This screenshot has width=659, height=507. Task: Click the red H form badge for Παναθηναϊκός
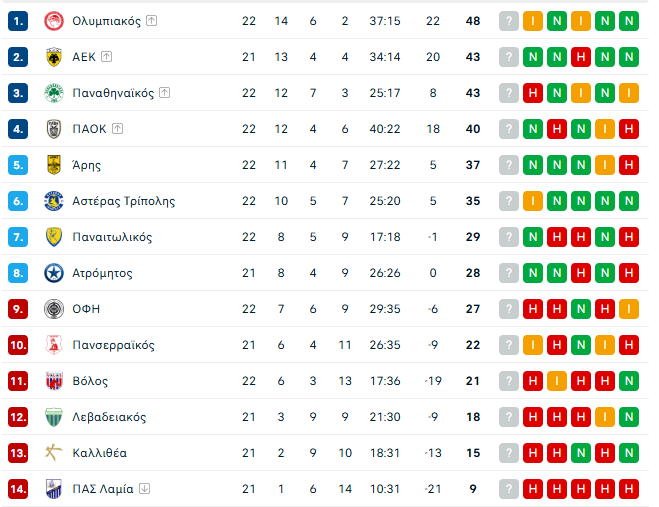tap(533, 93)
